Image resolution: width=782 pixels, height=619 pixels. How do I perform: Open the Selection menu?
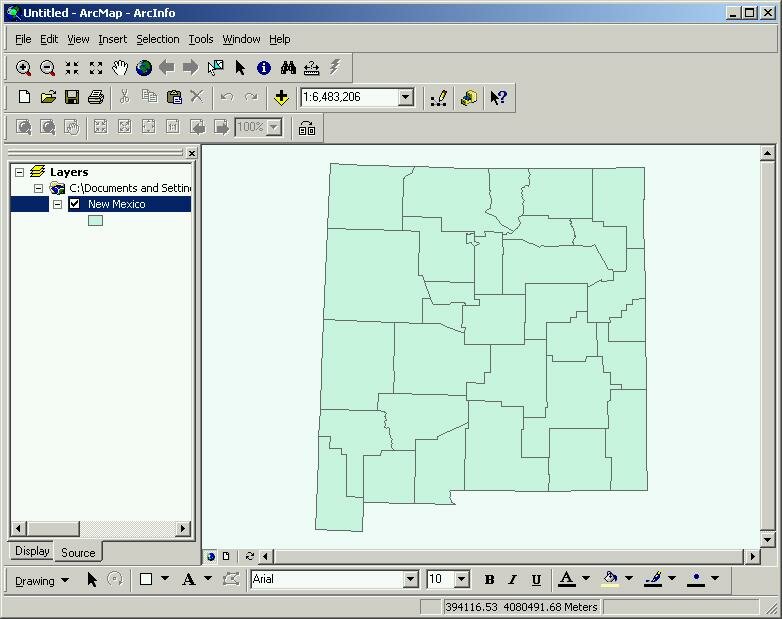[x=158, y=39]
